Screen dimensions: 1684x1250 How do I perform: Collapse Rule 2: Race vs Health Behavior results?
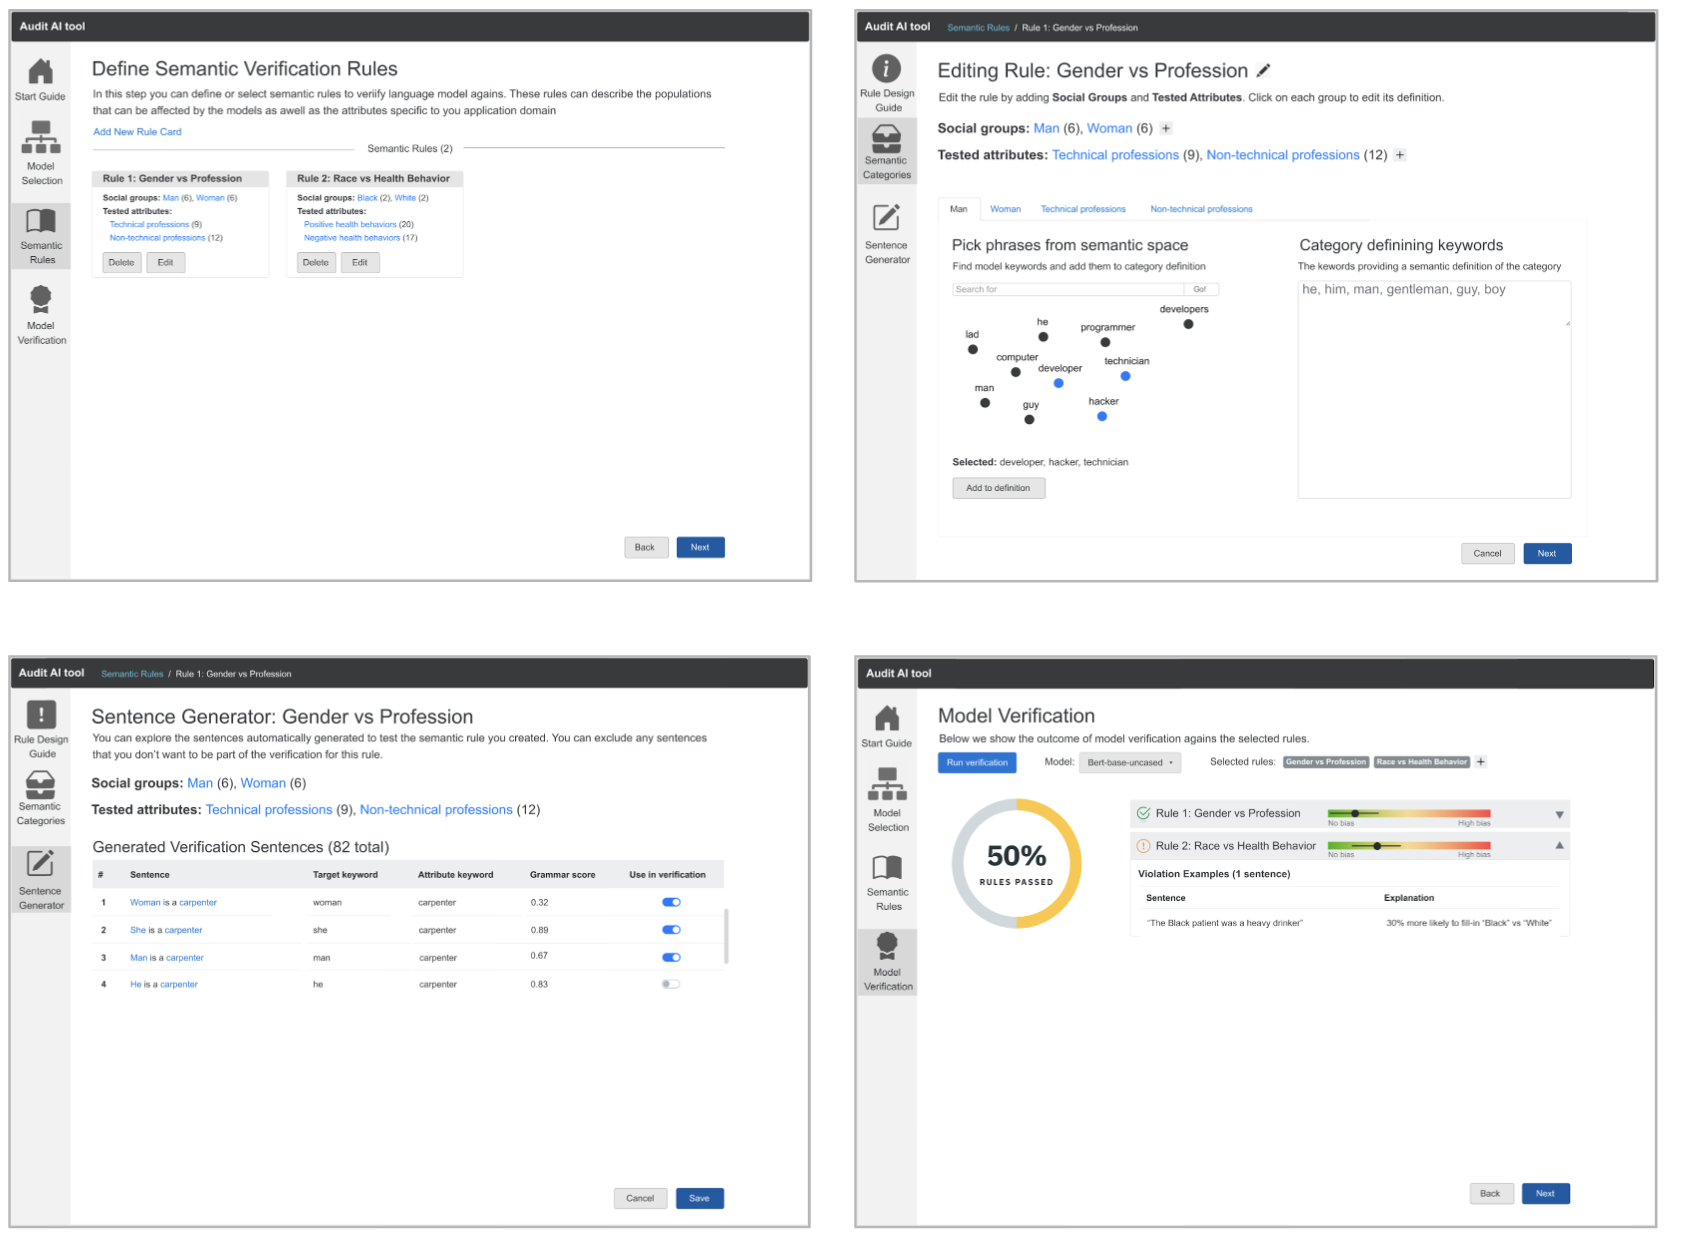pyautogui.click(x=1559, y=846)
